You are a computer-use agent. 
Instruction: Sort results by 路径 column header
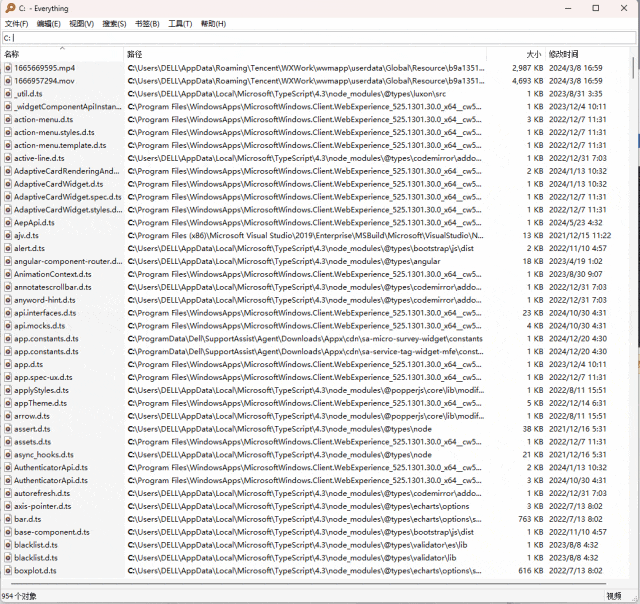[x=304, y=54]
